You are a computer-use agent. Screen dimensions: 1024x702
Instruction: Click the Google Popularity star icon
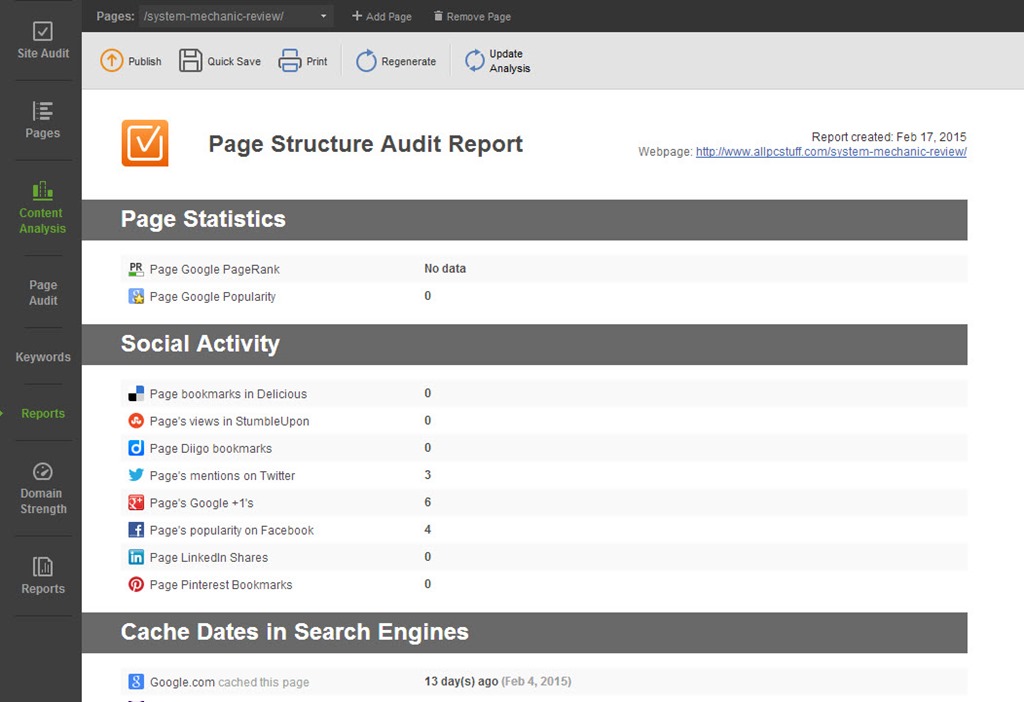[136, 296]
